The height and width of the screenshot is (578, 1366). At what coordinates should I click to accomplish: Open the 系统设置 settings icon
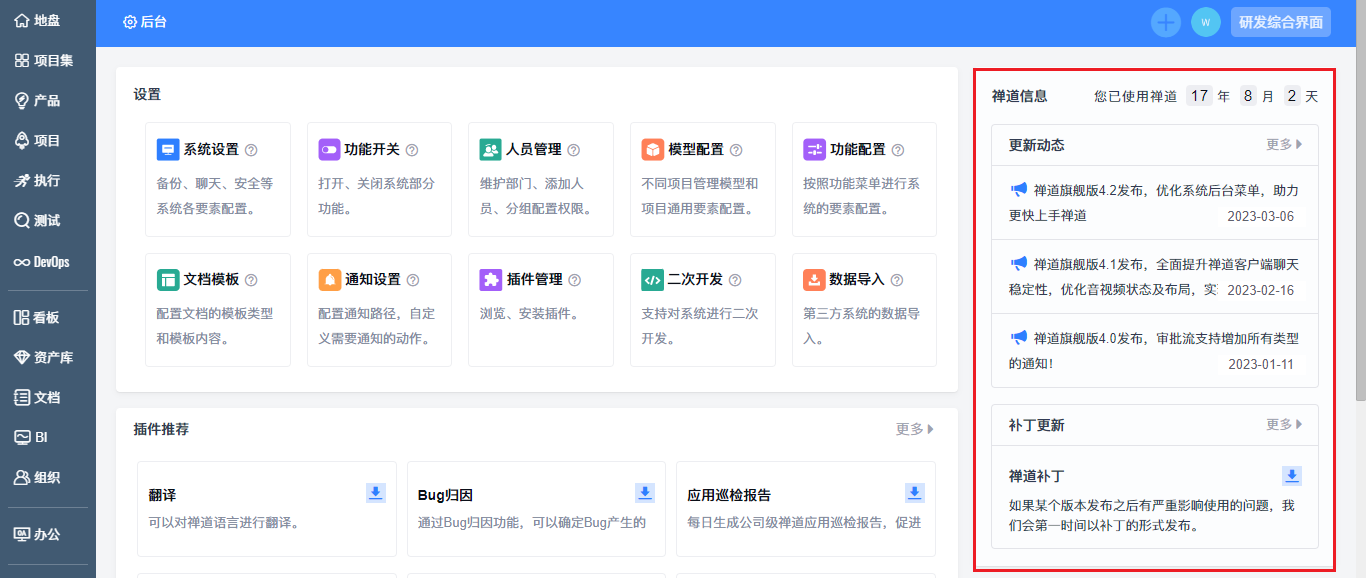168,150
